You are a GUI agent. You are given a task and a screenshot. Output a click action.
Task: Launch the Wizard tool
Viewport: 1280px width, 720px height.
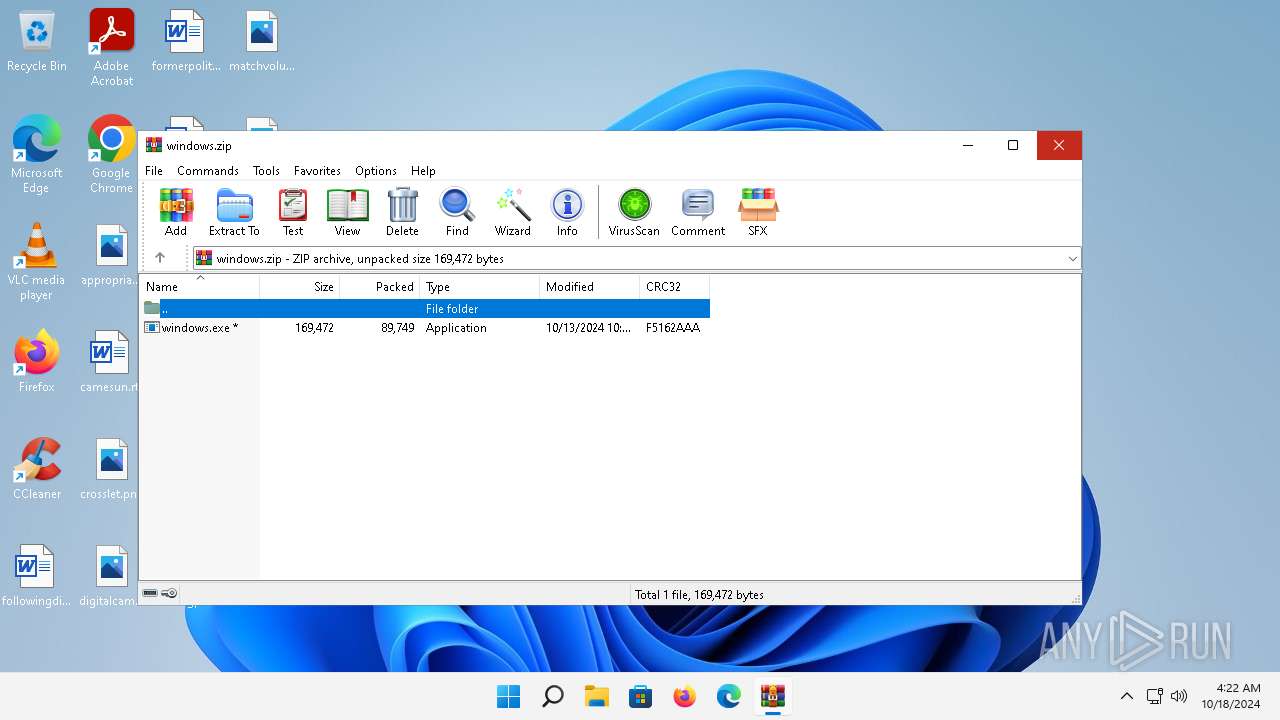tap(513, 212)
